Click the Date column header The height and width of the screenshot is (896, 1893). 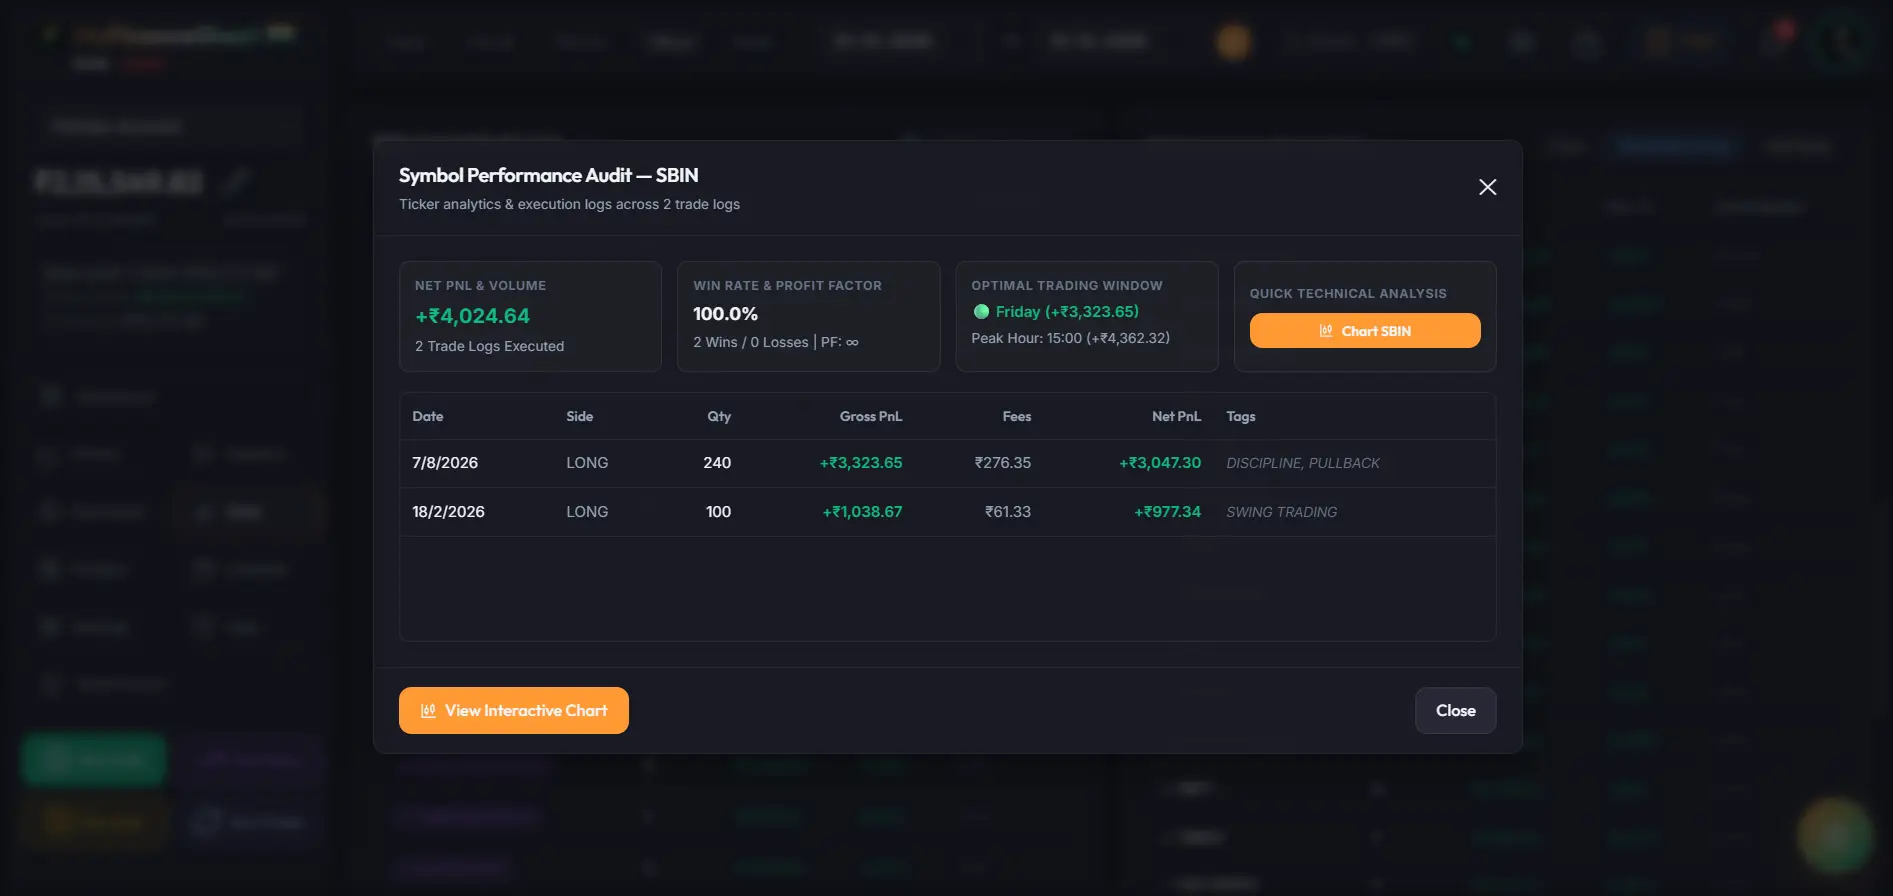pyautogui.click(x=428, y=416)
